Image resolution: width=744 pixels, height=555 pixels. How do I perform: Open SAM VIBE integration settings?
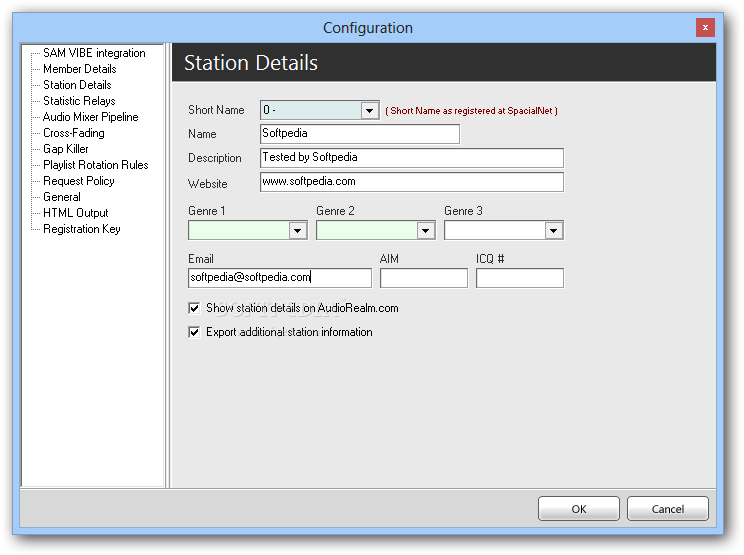94,53
